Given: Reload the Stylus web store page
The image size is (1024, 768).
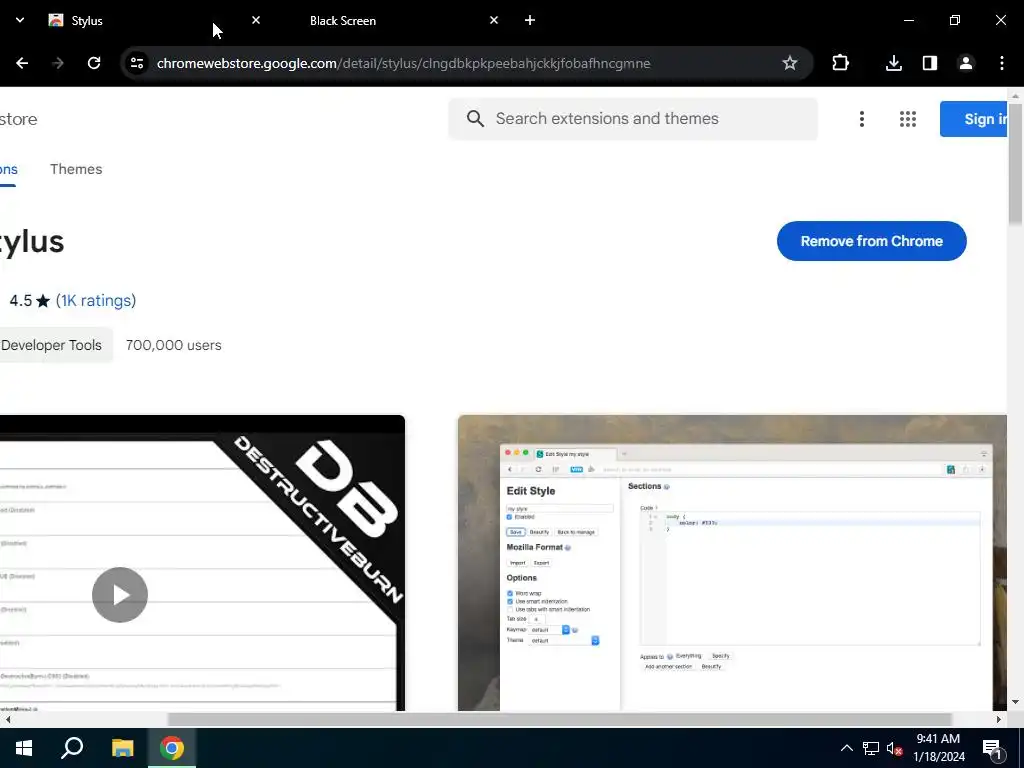Looking at the screenshot, I should click(94, 63).
